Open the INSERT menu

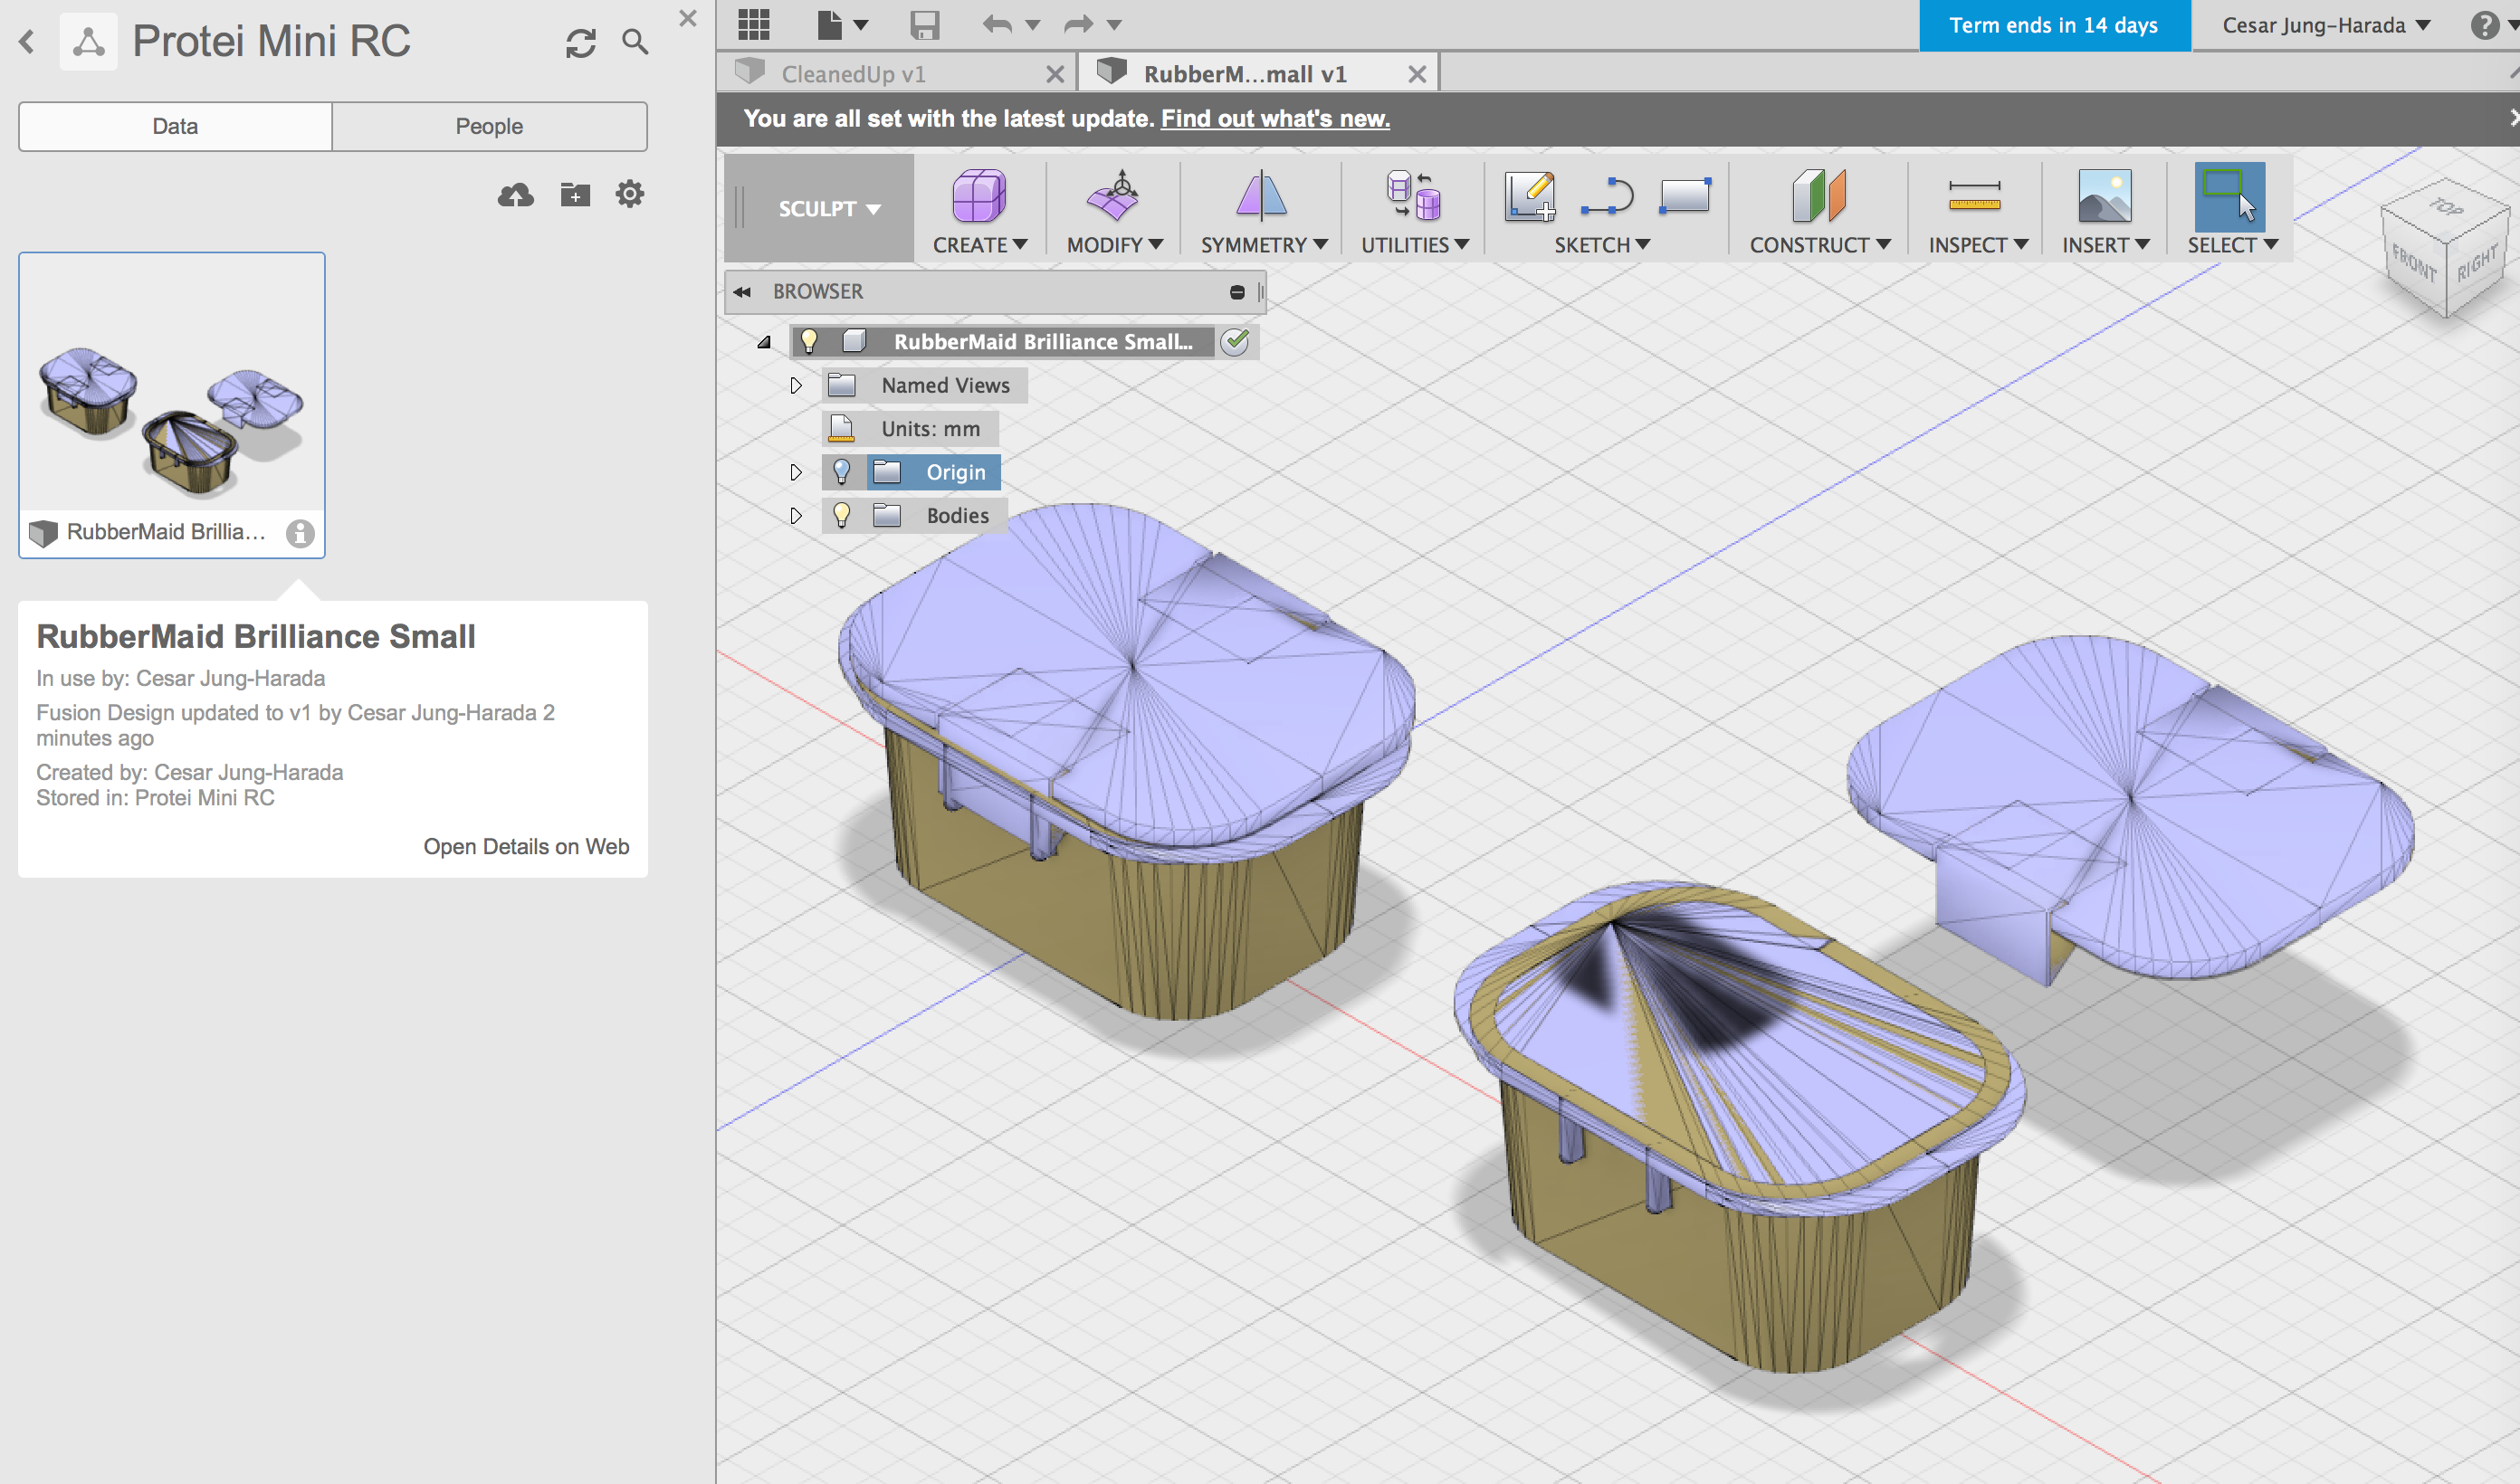[x=2106, y=245]
